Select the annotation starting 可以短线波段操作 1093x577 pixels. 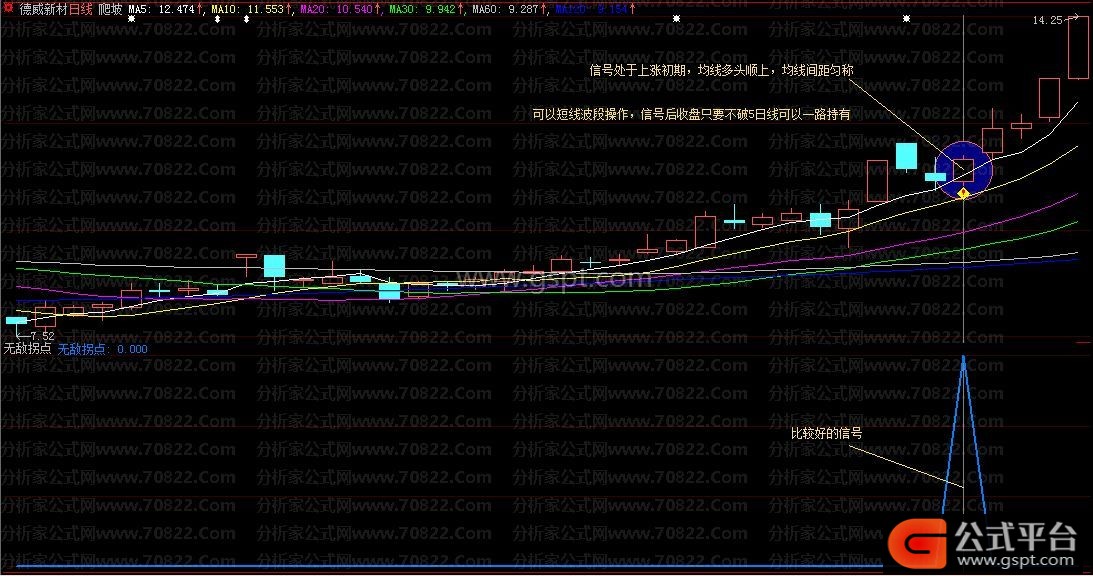(x=691, y=114)
